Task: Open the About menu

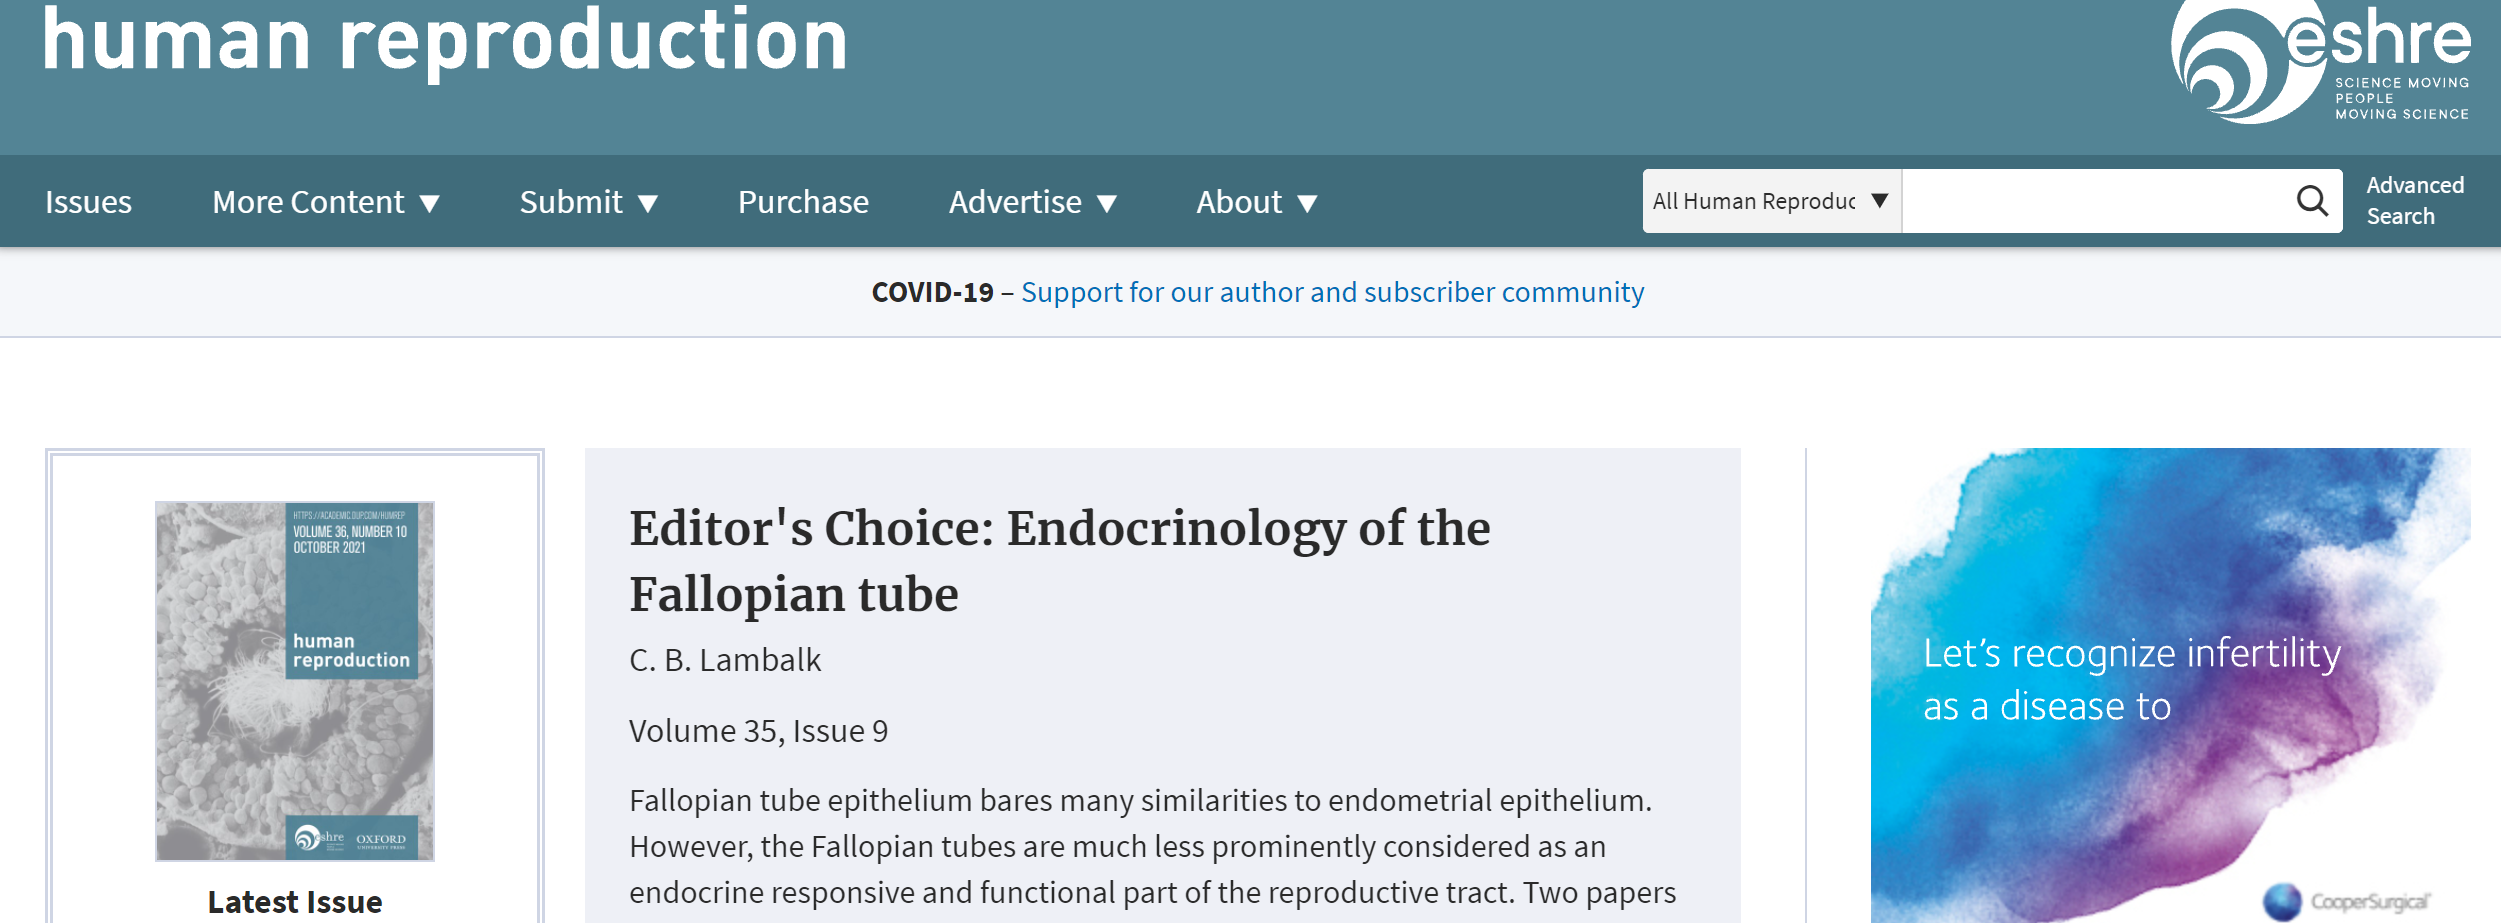Action: point(1257,202)
